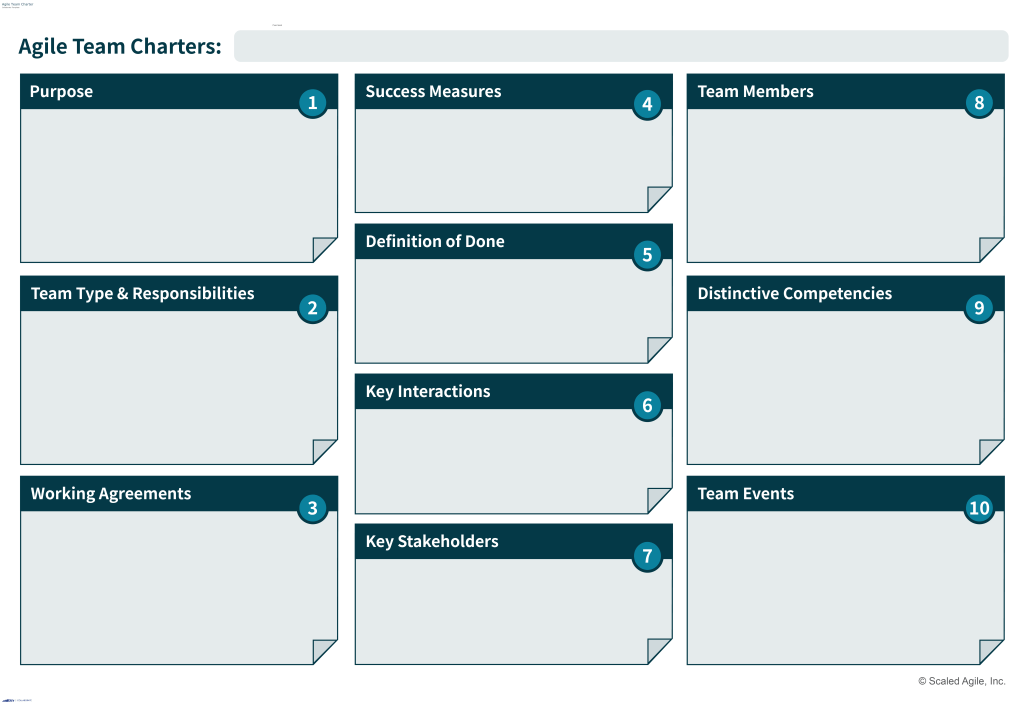The width and height of the screenshot is (1023, 705).
Task: Click the team name field beside Agile Team Charters
Action: (x=620, y=46)
